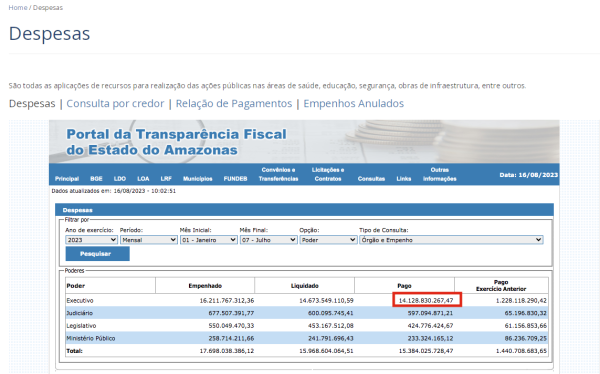
Task: Select Total Exercício Anterior value 1.440.708.683,65
Action: pos(522,351)
